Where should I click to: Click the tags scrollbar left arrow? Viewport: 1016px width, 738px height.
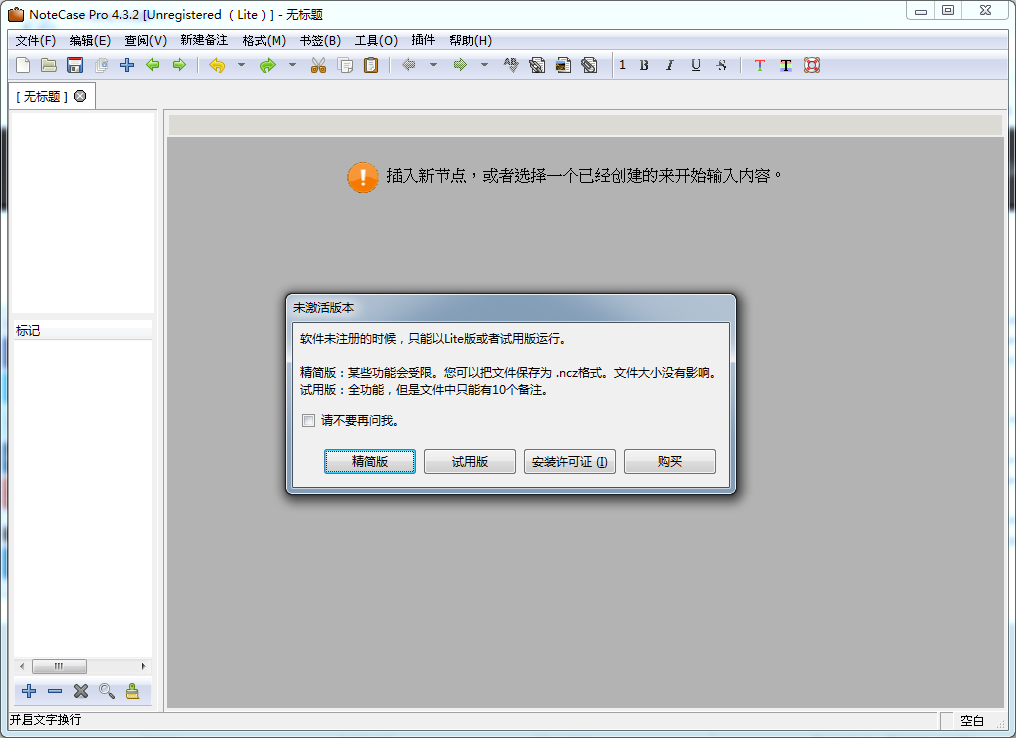(x=22, y=666)
